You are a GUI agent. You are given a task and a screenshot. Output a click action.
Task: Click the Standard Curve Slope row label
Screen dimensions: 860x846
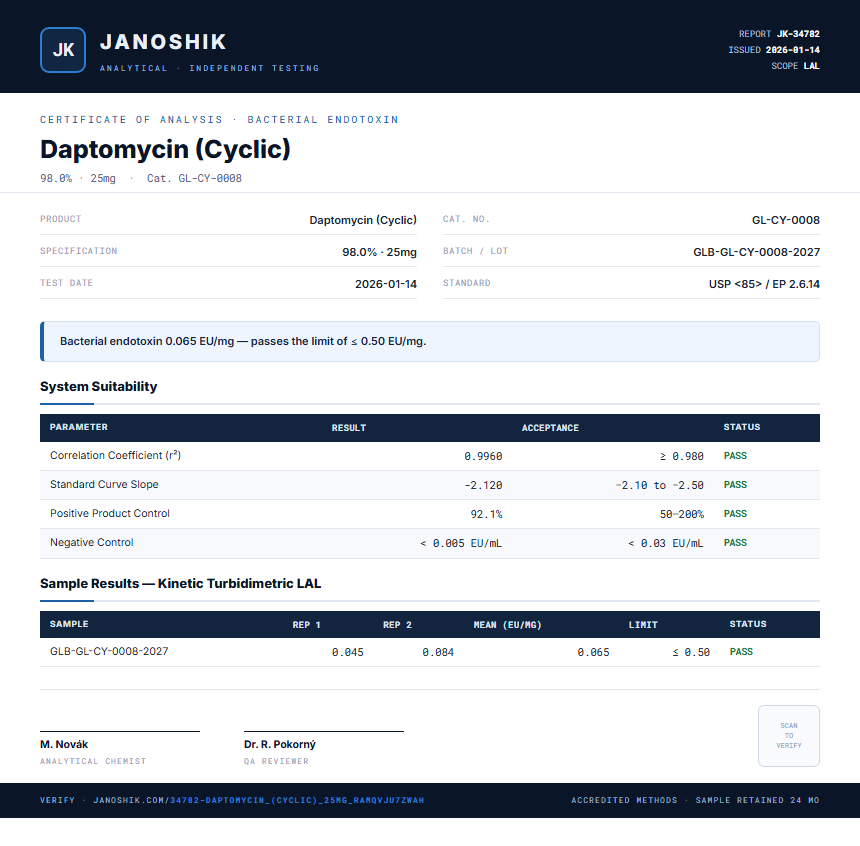(x=104, y=484)
